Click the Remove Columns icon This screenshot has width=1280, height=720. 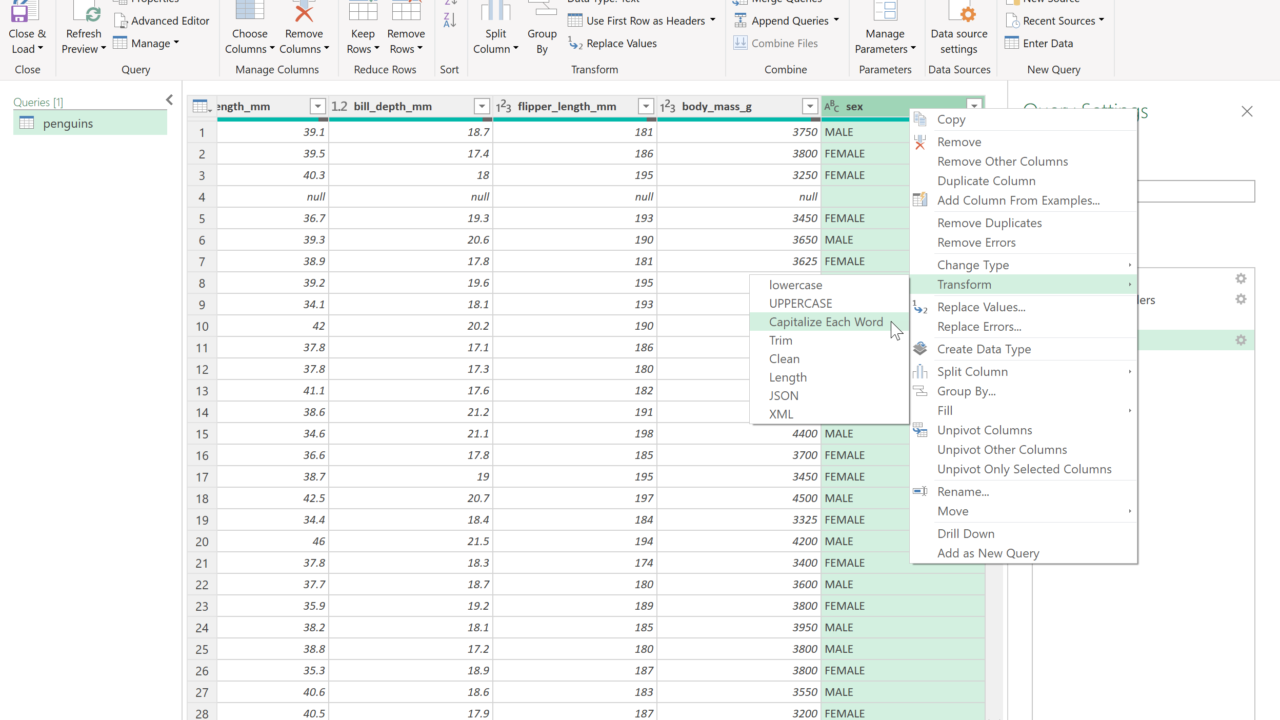[303, 12]
